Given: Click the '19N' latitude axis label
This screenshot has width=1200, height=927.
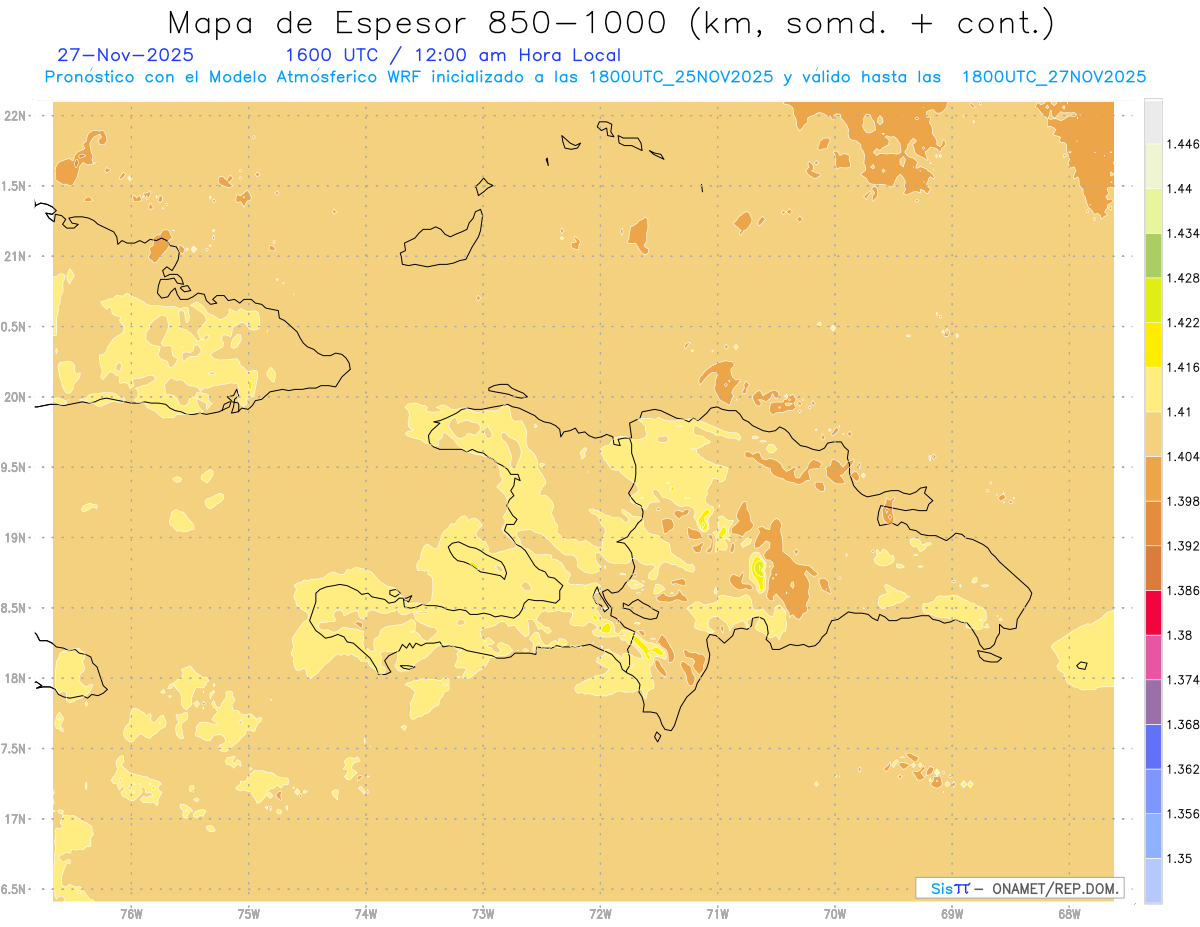Looking at the screenshot, I should pos(15,537).
